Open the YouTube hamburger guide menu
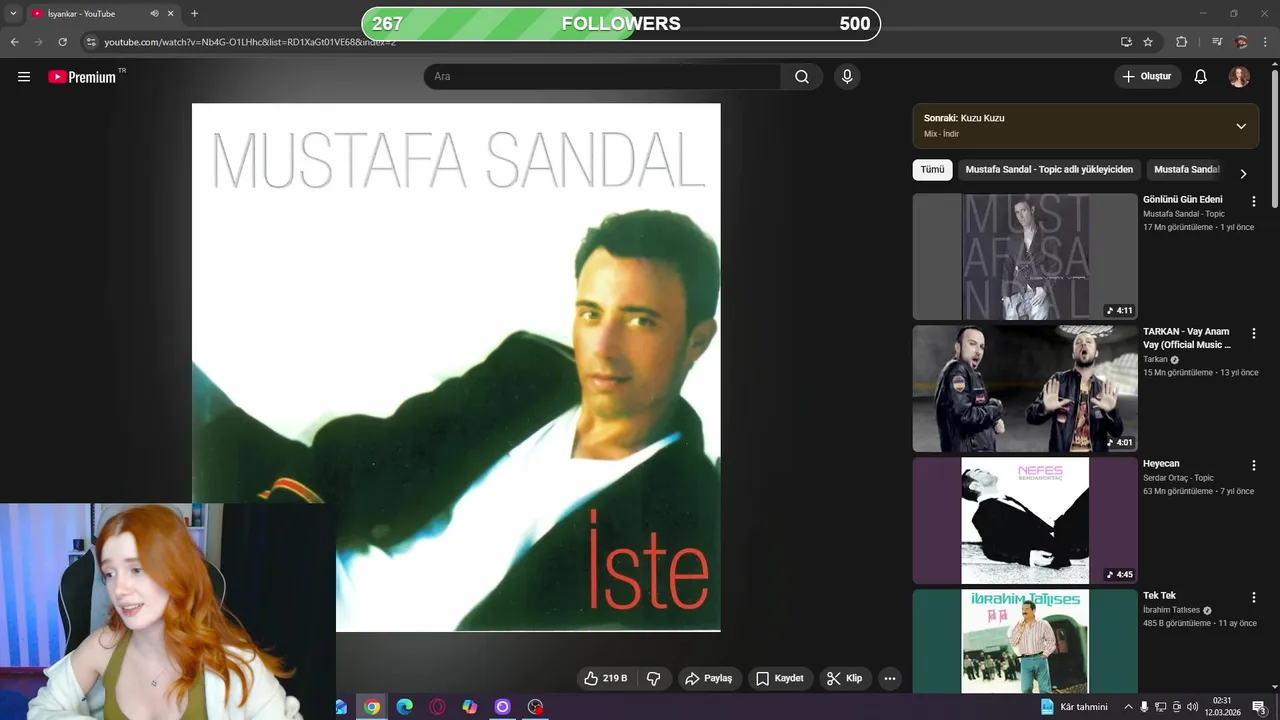The height and width of the screenshot is (720, 1280). click(24, 77)
